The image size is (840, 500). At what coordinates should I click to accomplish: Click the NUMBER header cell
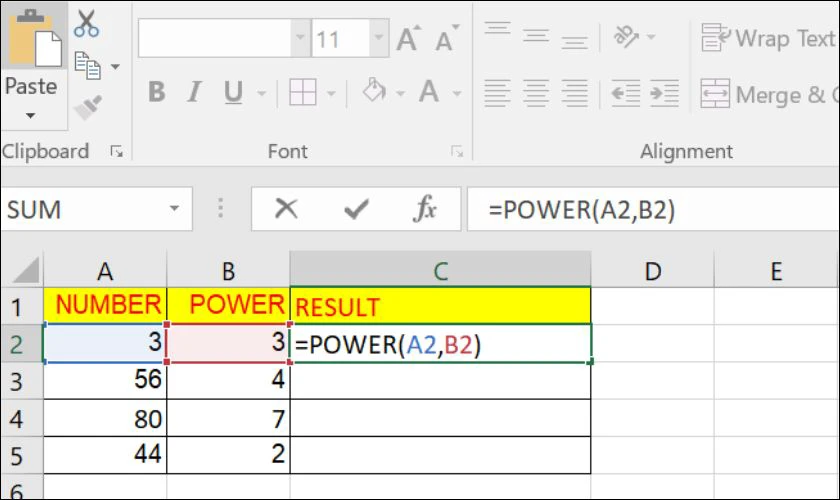[105, 305]
